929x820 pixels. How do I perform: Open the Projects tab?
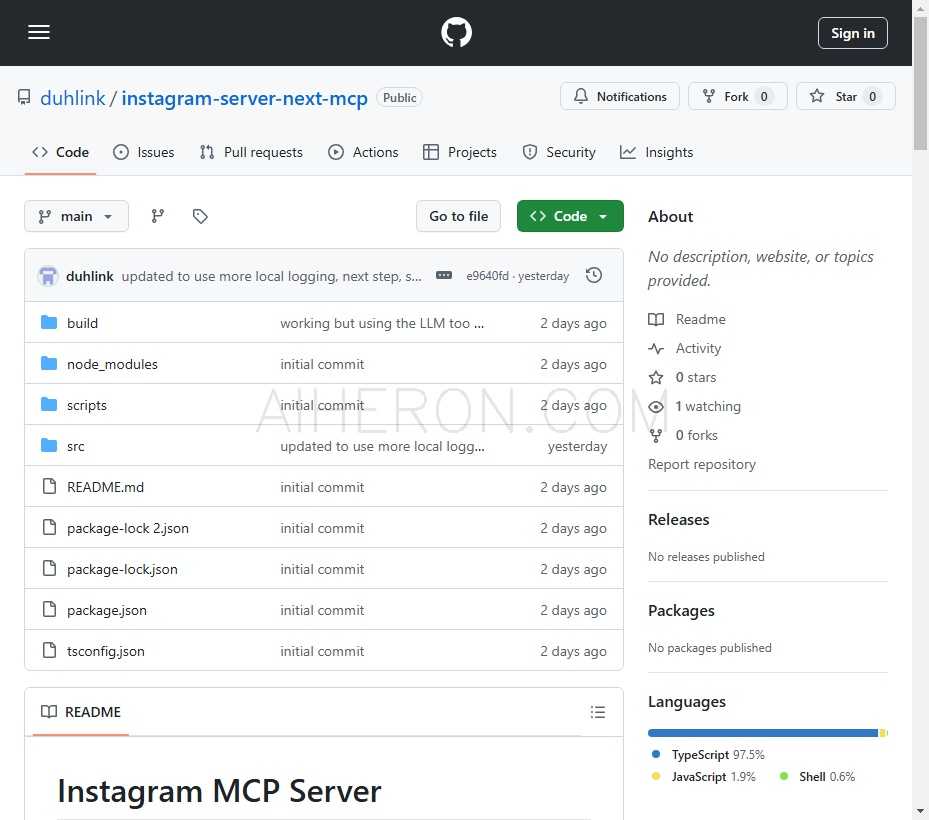[460, 152]
